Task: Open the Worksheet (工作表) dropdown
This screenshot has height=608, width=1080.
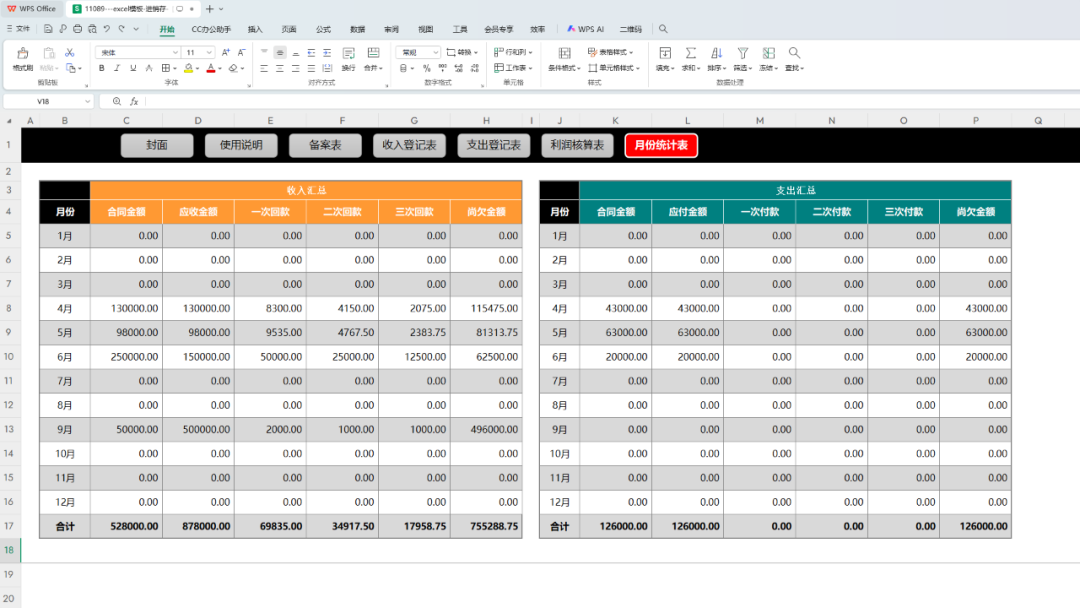Action: (513, 67)
